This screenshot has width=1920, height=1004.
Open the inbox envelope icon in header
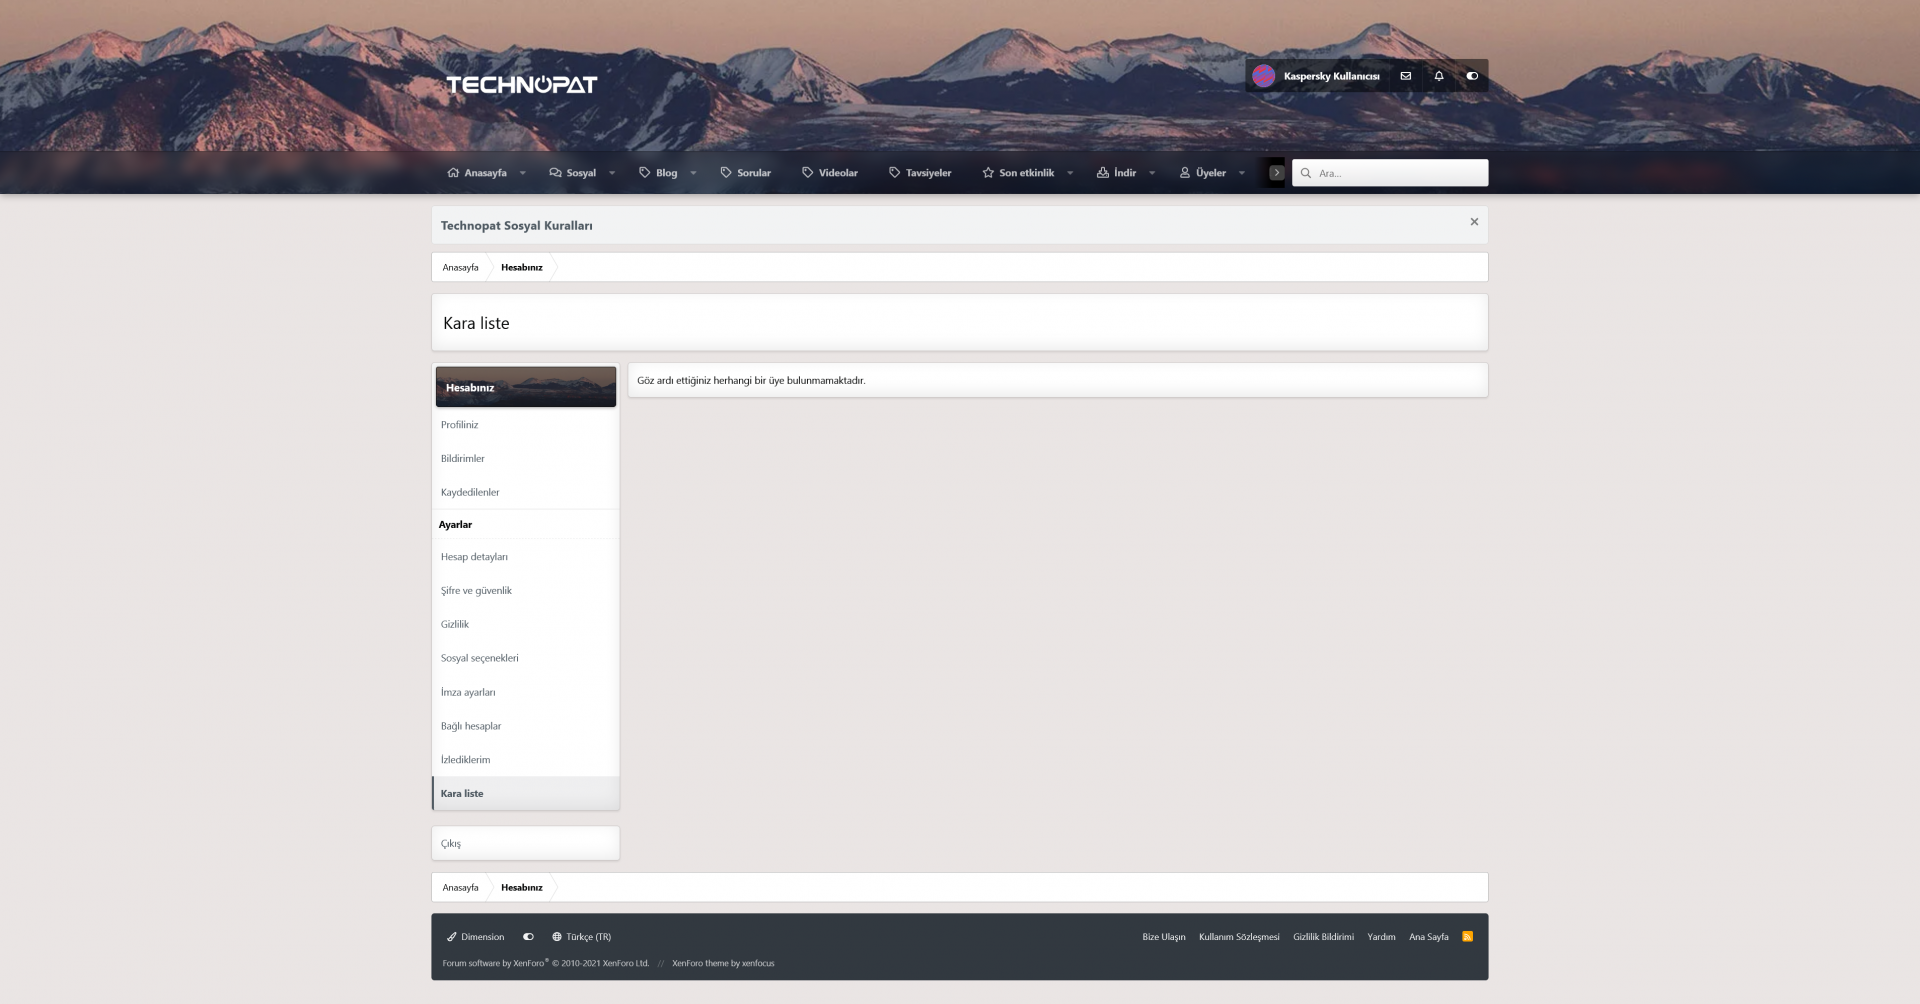click(x=1405, y=76)
